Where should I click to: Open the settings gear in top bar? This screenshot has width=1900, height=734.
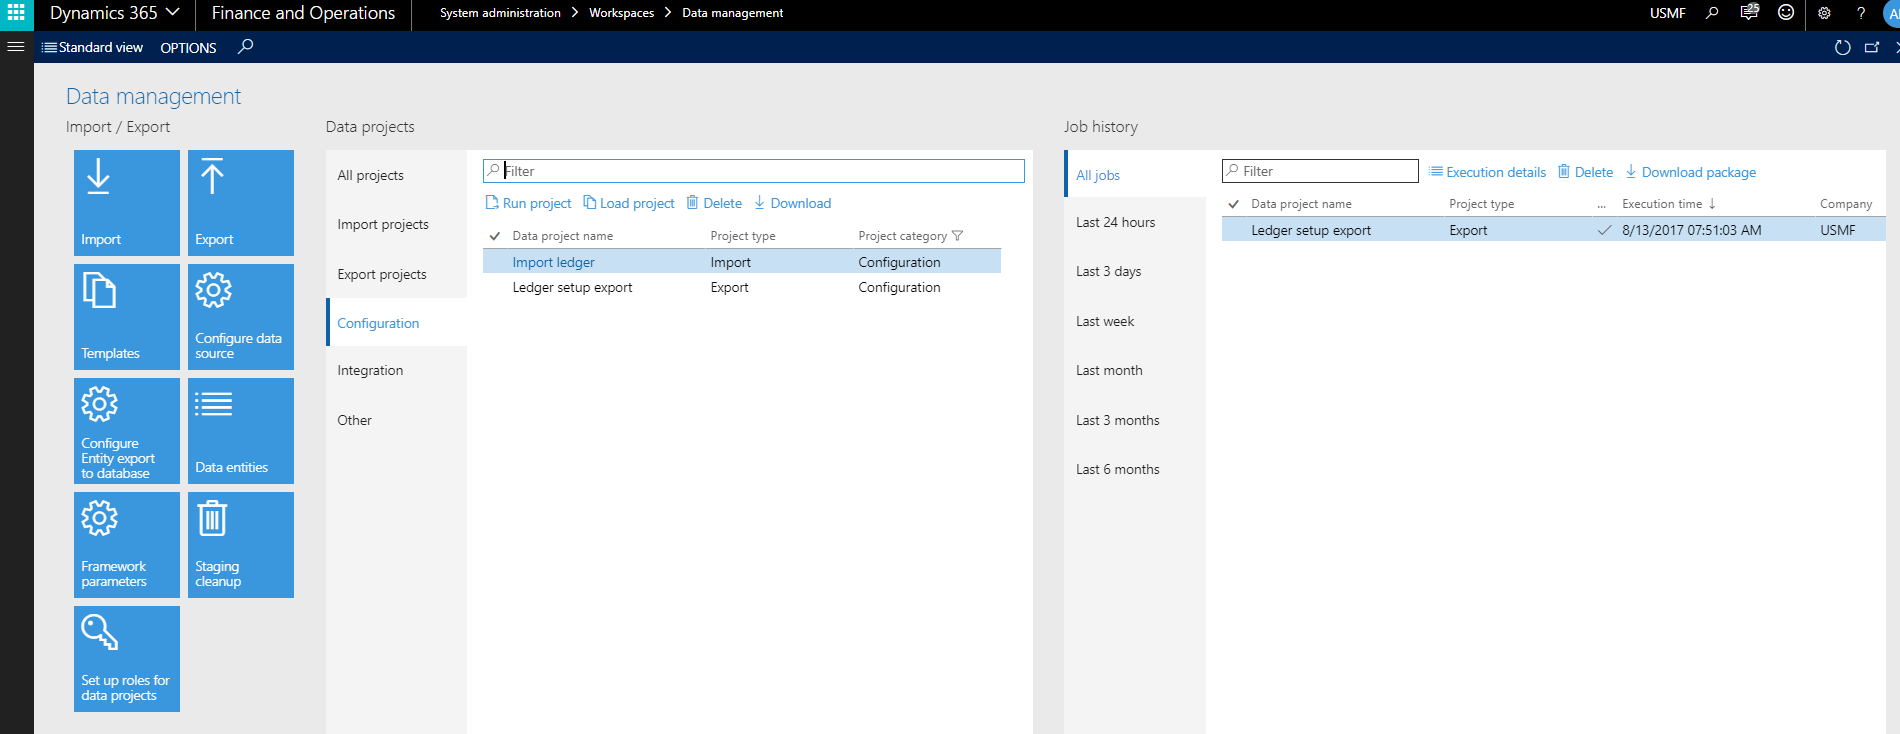(1824, 13)
